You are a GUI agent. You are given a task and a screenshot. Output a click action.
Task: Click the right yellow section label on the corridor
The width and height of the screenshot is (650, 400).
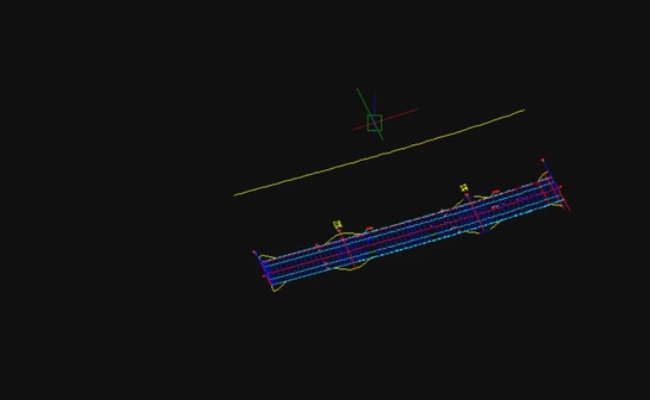(x=464, y=188)
